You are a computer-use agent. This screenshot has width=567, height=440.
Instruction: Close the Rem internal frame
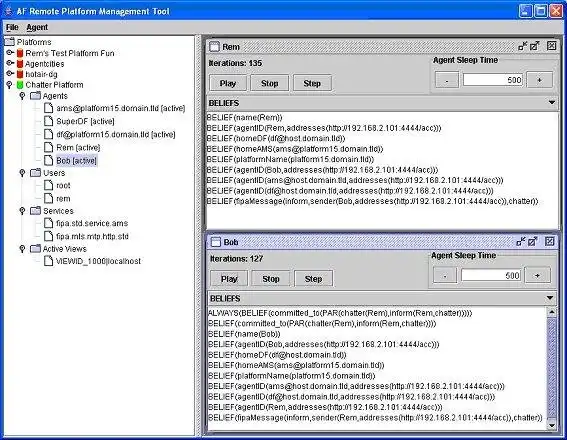click(x=551, y=46)
